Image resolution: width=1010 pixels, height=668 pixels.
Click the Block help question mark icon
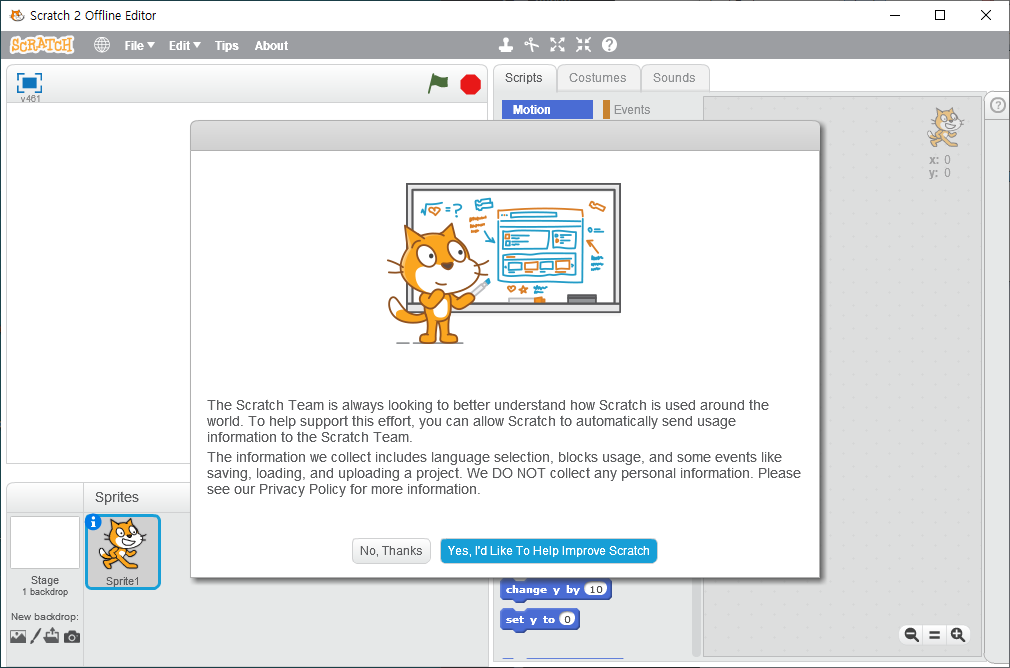point(609,45)
